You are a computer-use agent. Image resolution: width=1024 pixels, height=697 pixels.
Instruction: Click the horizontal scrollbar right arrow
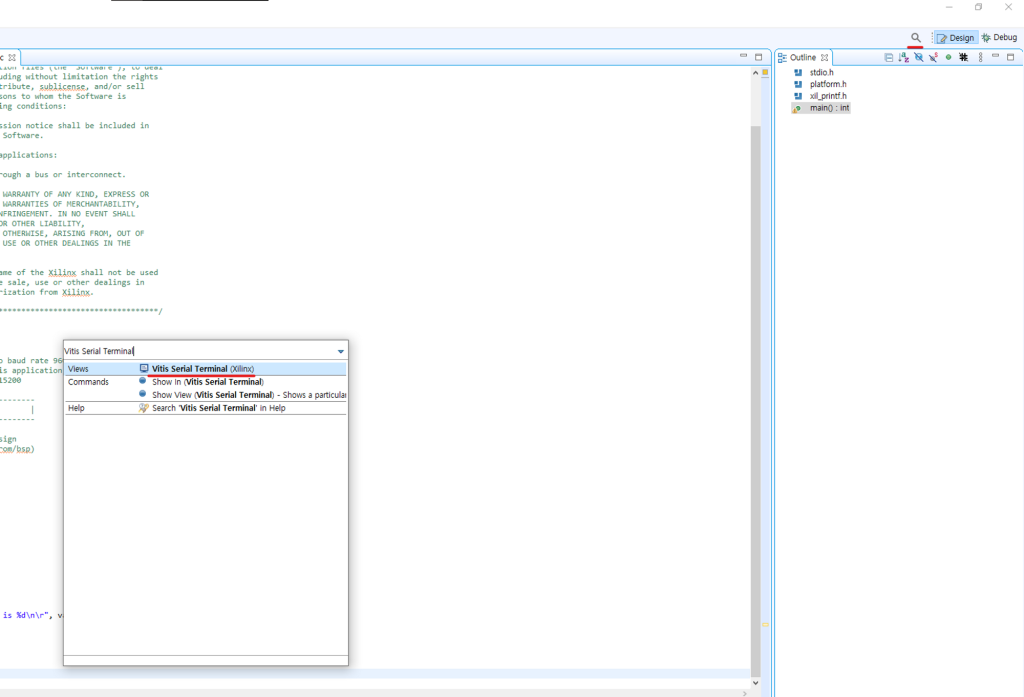[x=744, y=693]
